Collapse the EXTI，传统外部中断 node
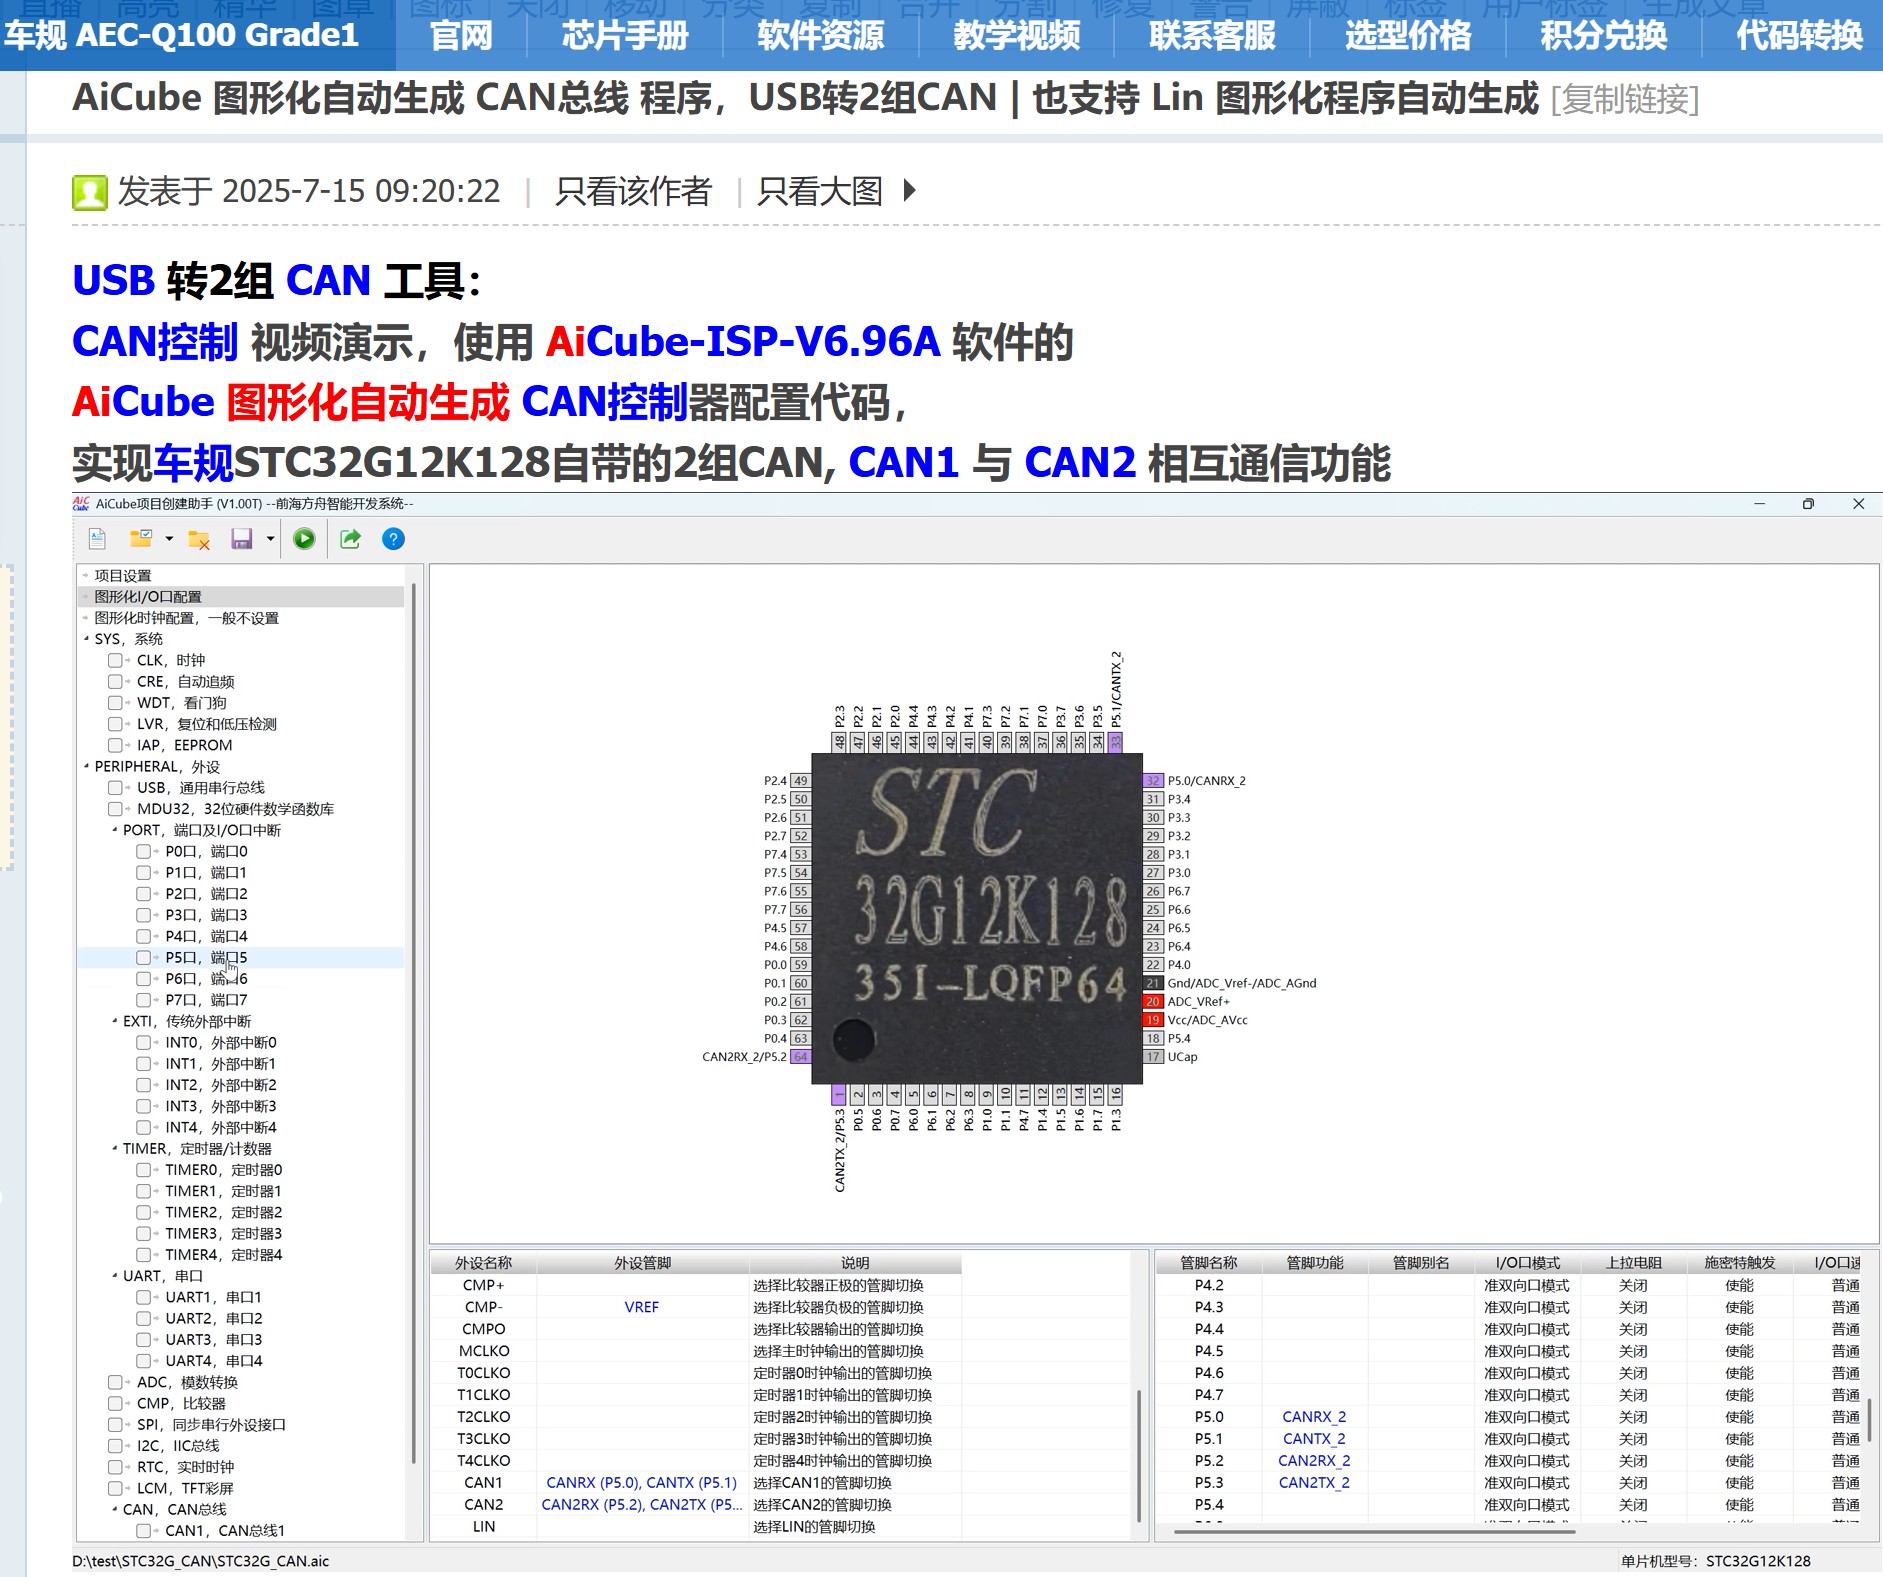 click(x=114, y=1021)
